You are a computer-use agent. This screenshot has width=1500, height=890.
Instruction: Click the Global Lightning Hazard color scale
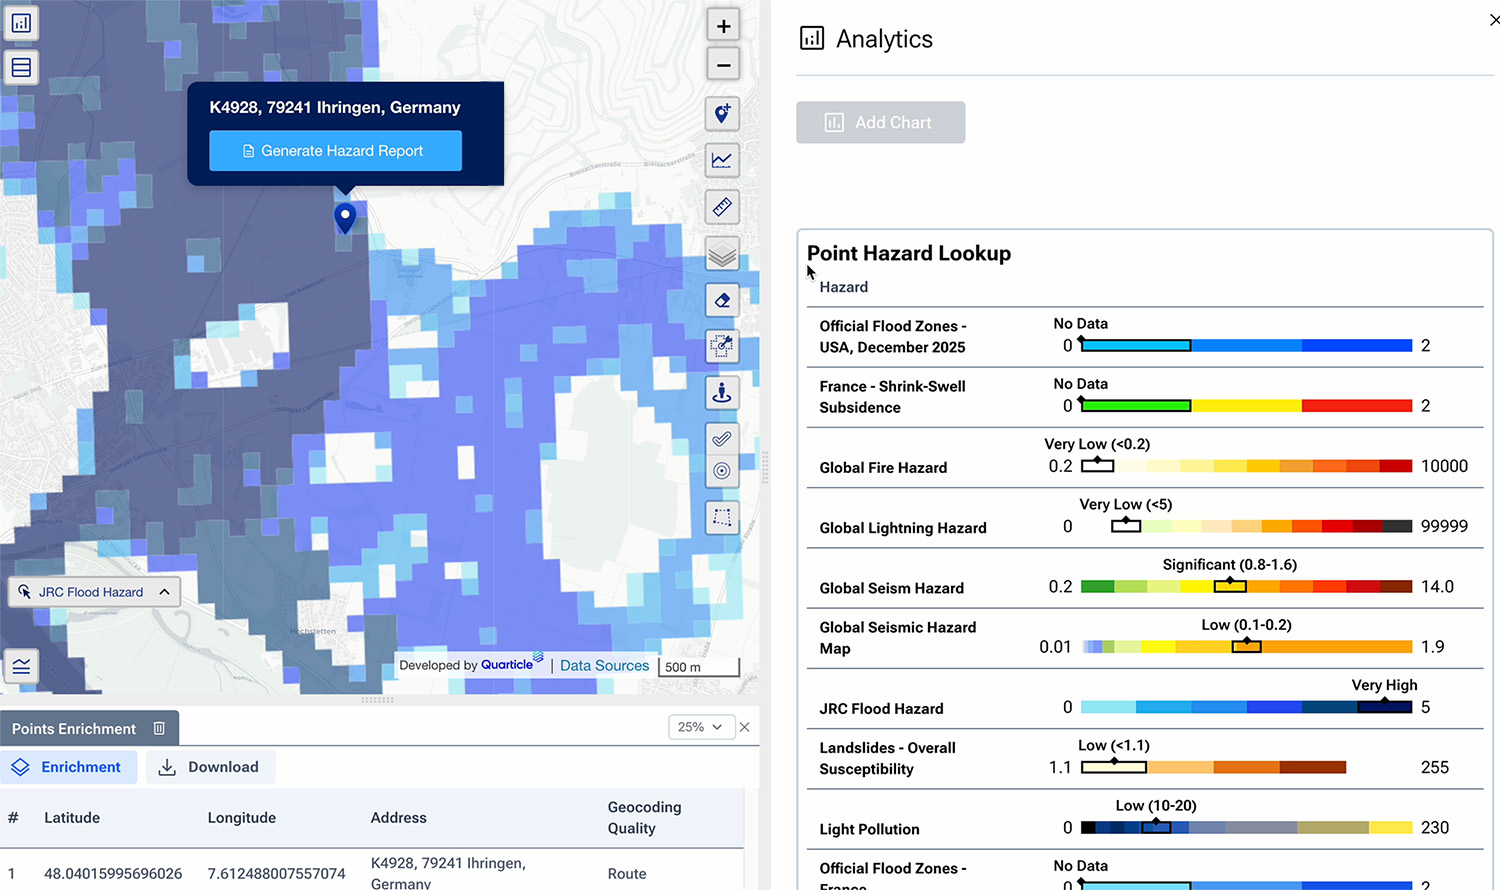1262,526
